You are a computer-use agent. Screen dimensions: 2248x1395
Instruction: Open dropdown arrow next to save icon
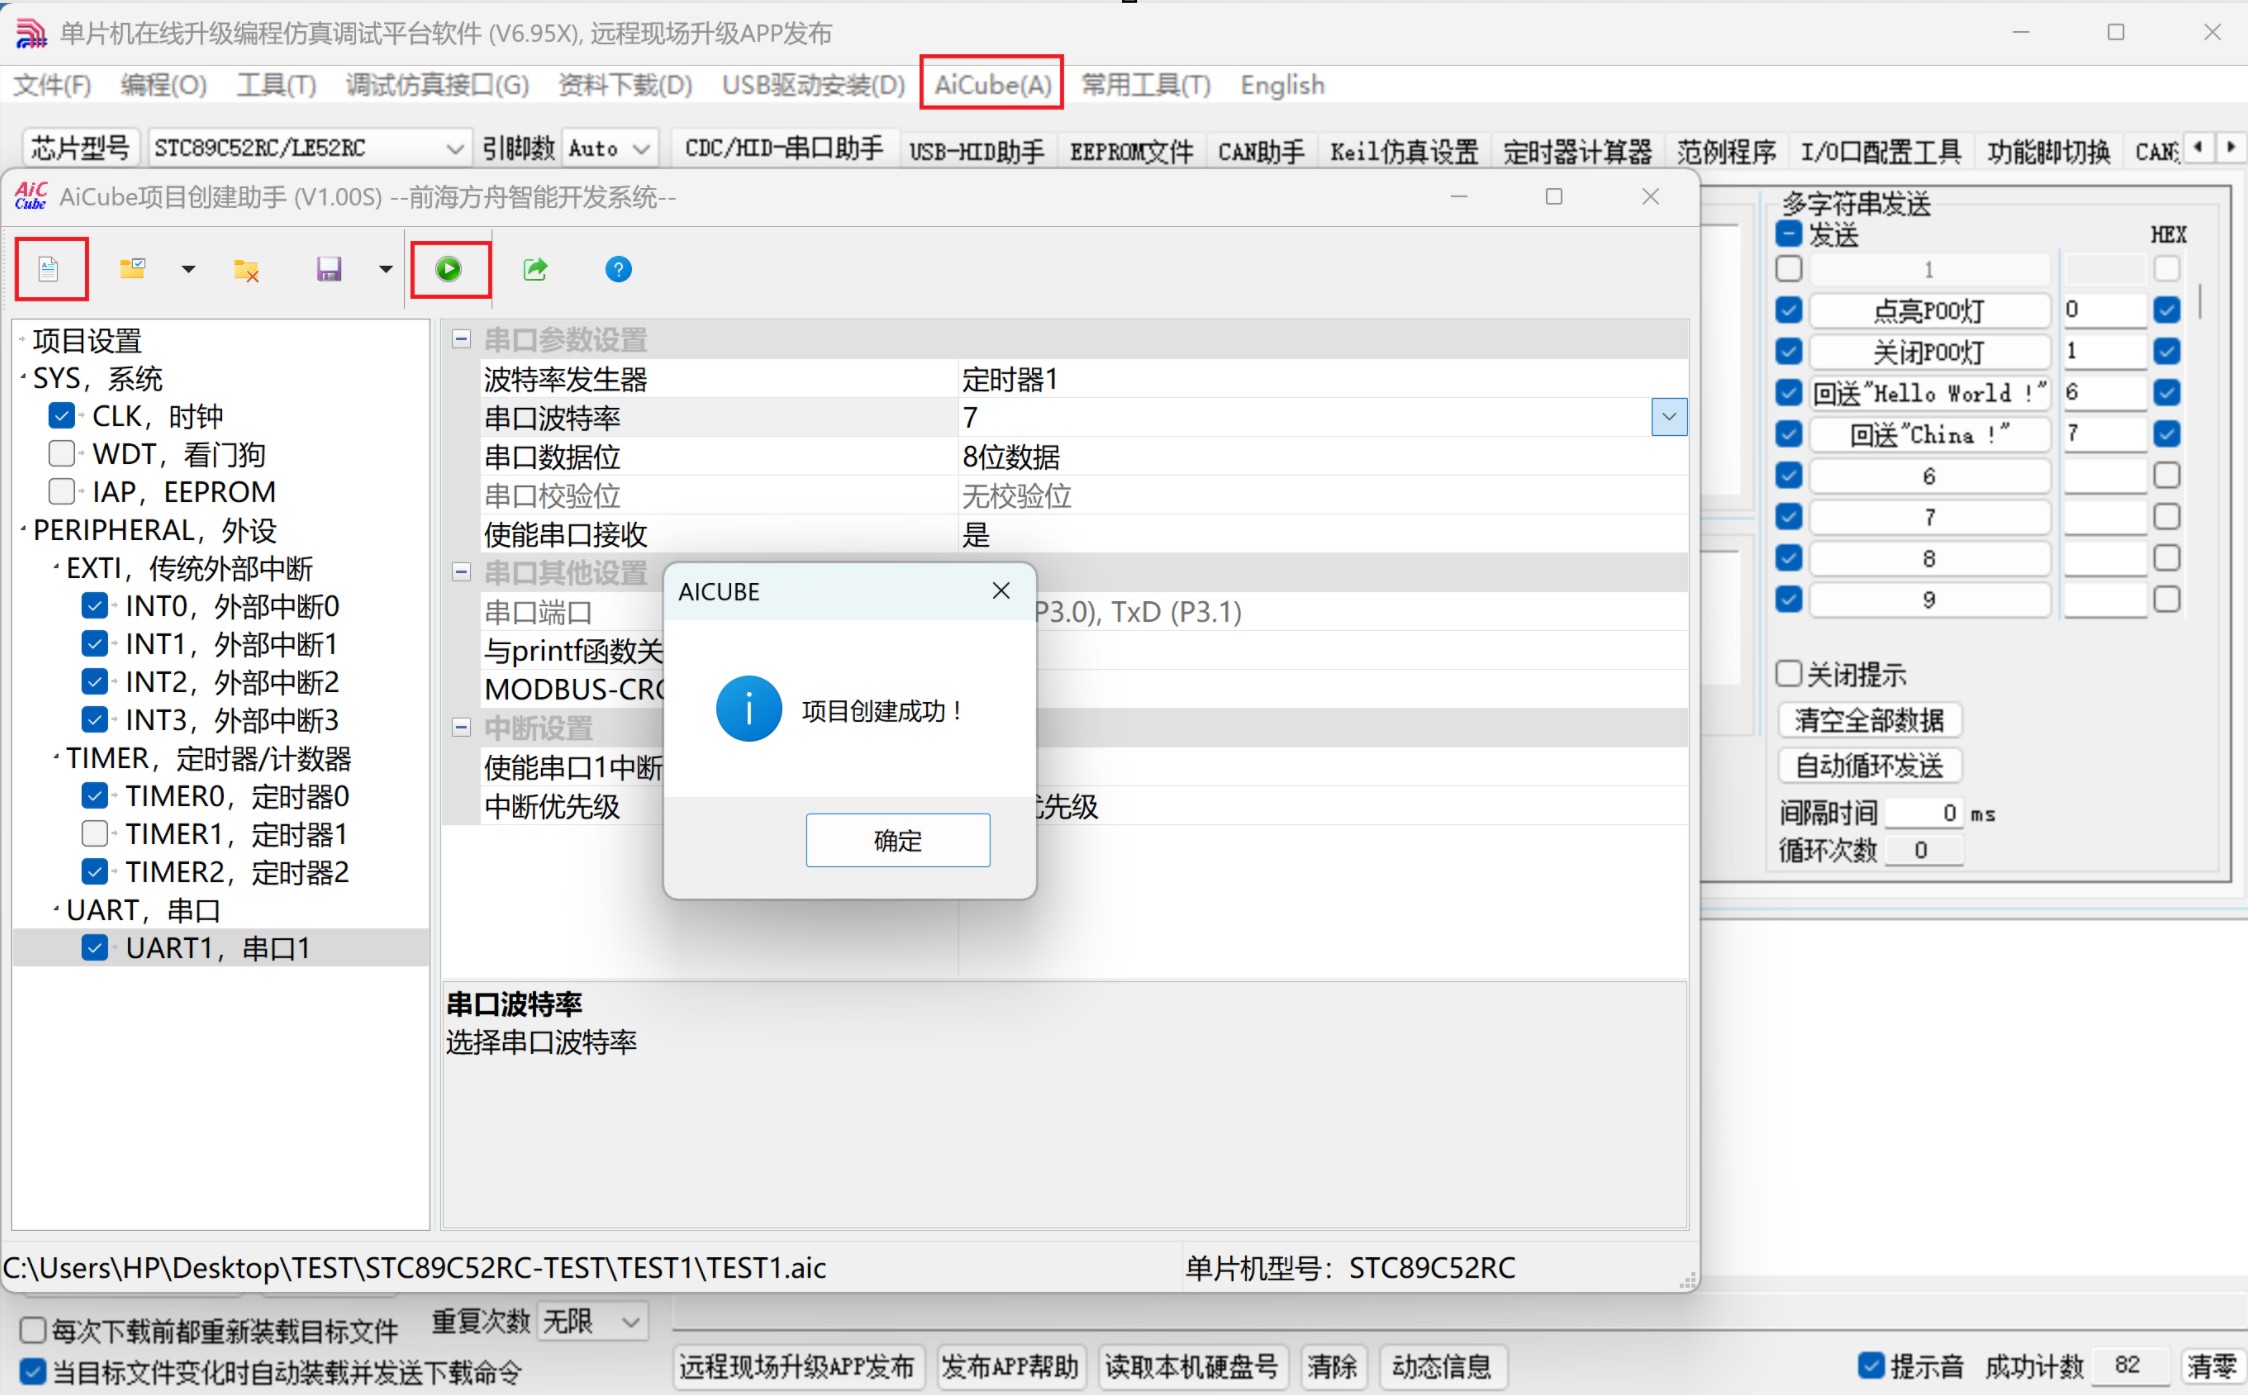coord(386,269)
